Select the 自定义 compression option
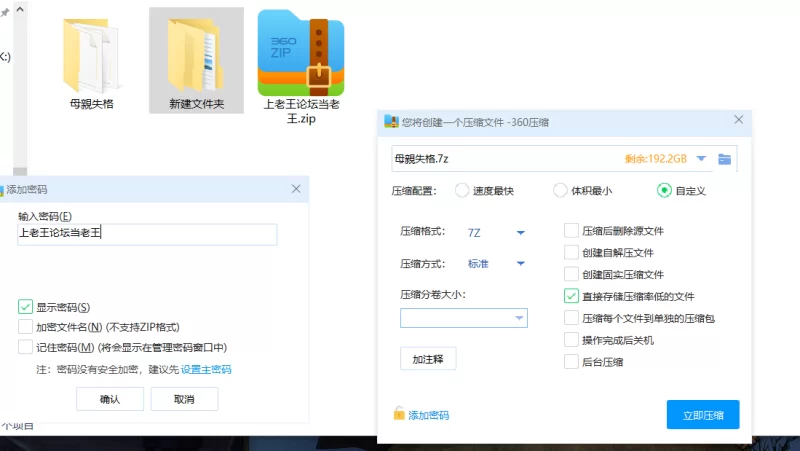800x451 pixels. tap(664, 190)
